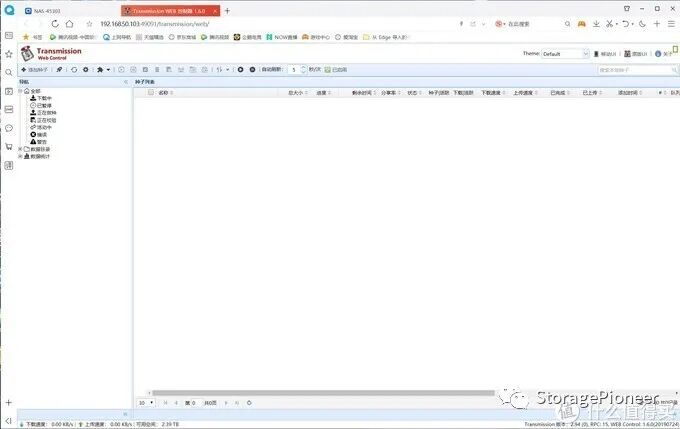Click the reload torrent list icon
680x429 pixels.
[x=74, y=69]
